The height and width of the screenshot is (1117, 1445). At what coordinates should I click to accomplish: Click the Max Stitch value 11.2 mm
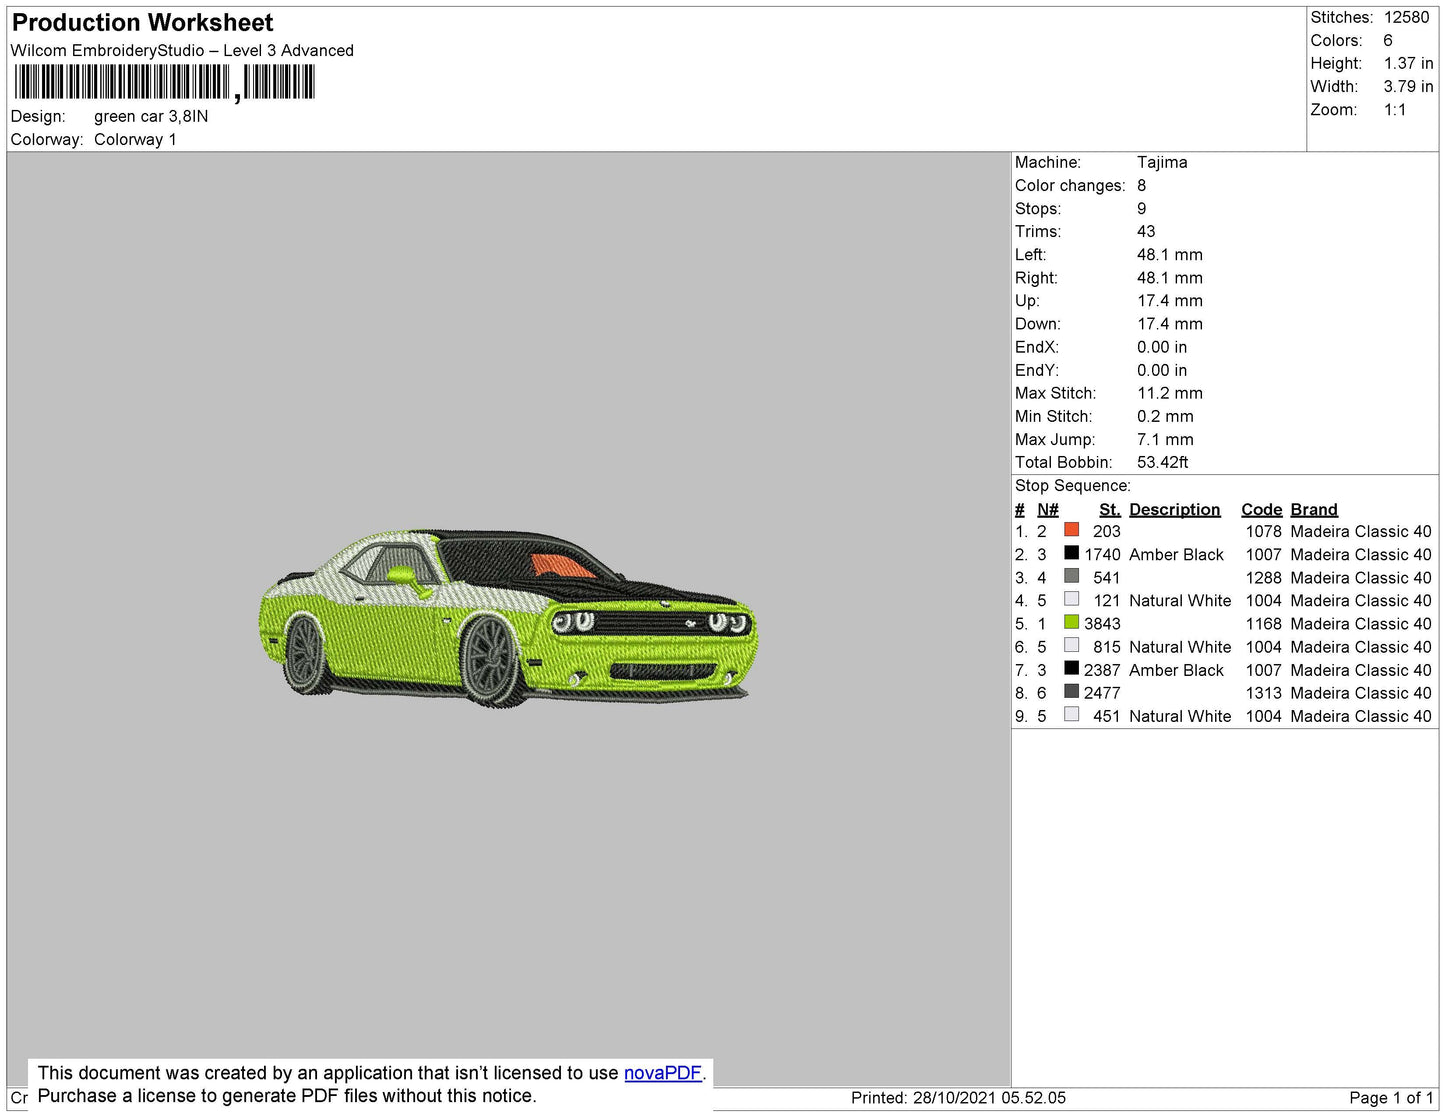(x=1170, y=393)
